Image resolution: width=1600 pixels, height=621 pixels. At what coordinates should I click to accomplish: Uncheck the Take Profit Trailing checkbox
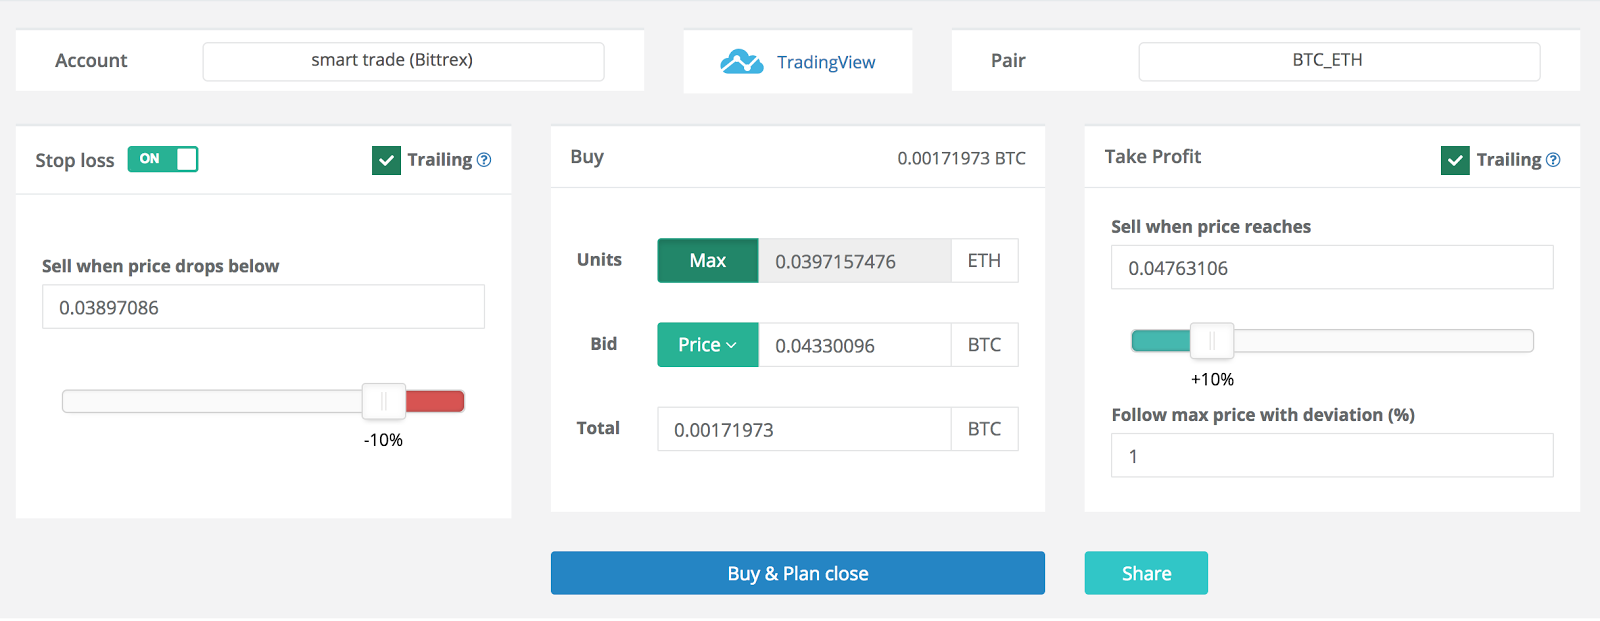1455,160
